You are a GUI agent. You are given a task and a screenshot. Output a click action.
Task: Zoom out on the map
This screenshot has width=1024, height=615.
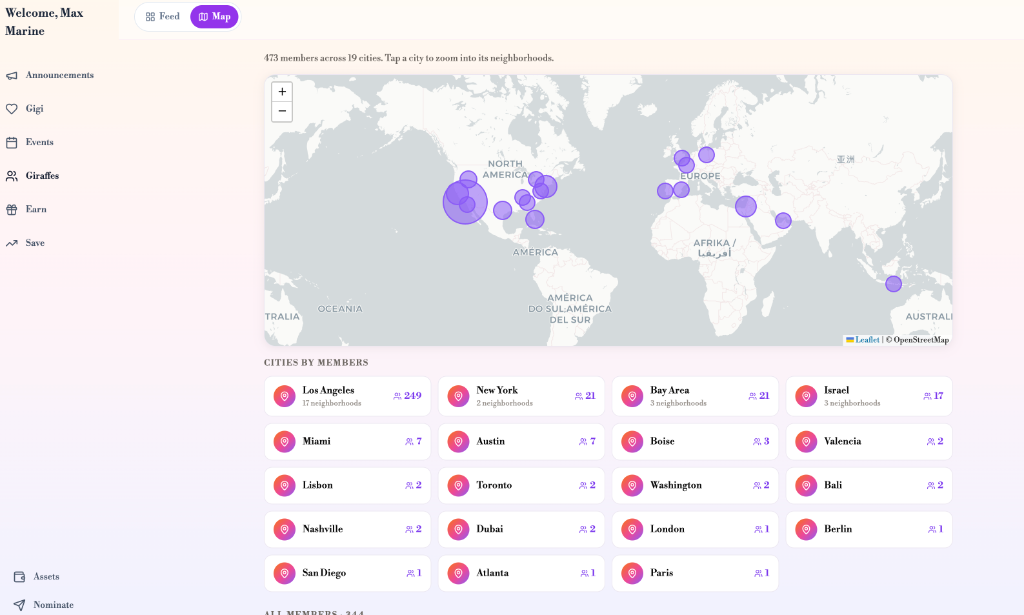(282, 112)
